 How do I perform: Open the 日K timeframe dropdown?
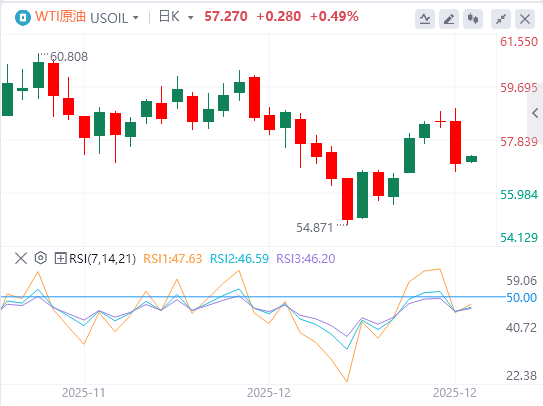190,17
